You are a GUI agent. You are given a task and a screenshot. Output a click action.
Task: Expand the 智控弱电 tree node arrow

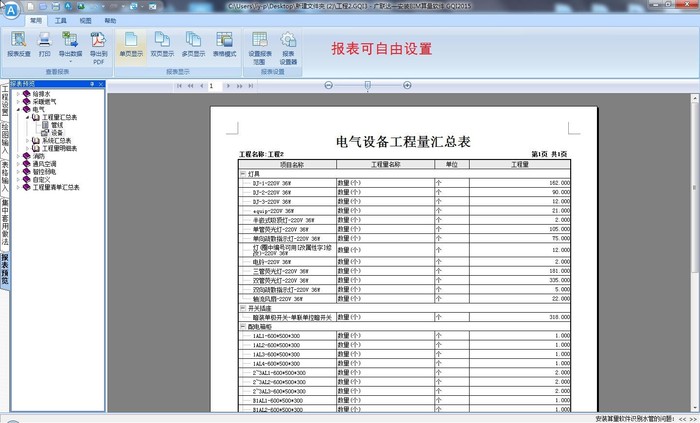[x=18, y=172]
